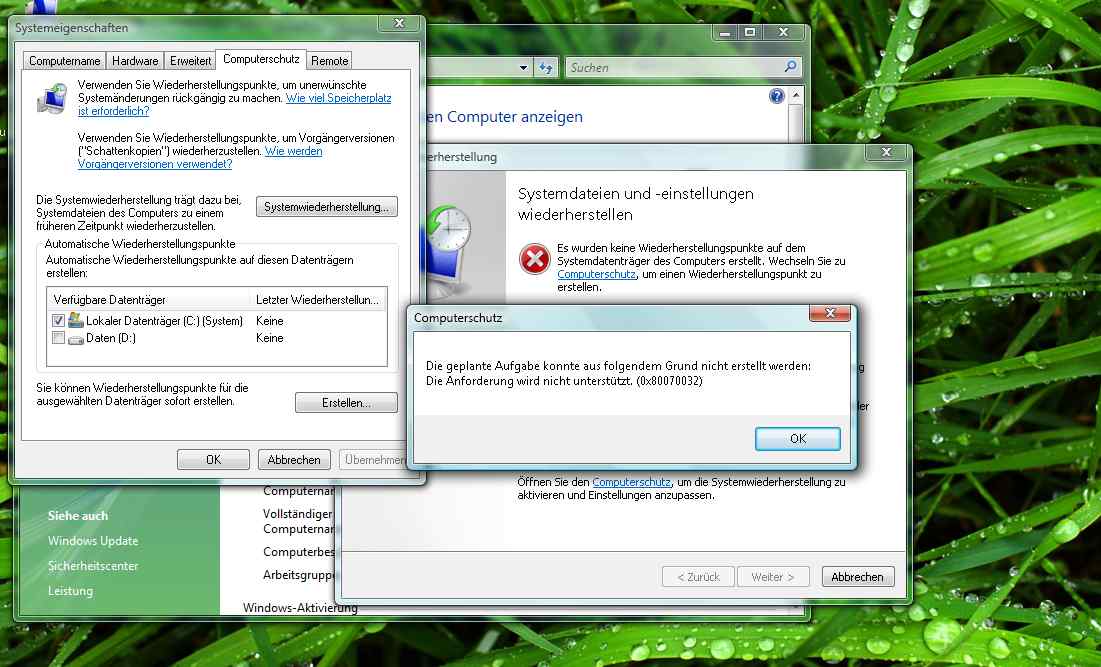This screenshot has width=1101, height=667.
Task: Select the Keine cell for Daten (D:)
Action: [270, 338]
